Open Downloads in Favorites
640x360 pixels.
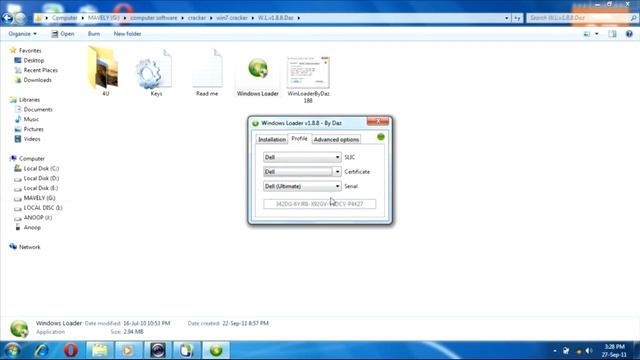pyautogui.click(x=37, y=80)
